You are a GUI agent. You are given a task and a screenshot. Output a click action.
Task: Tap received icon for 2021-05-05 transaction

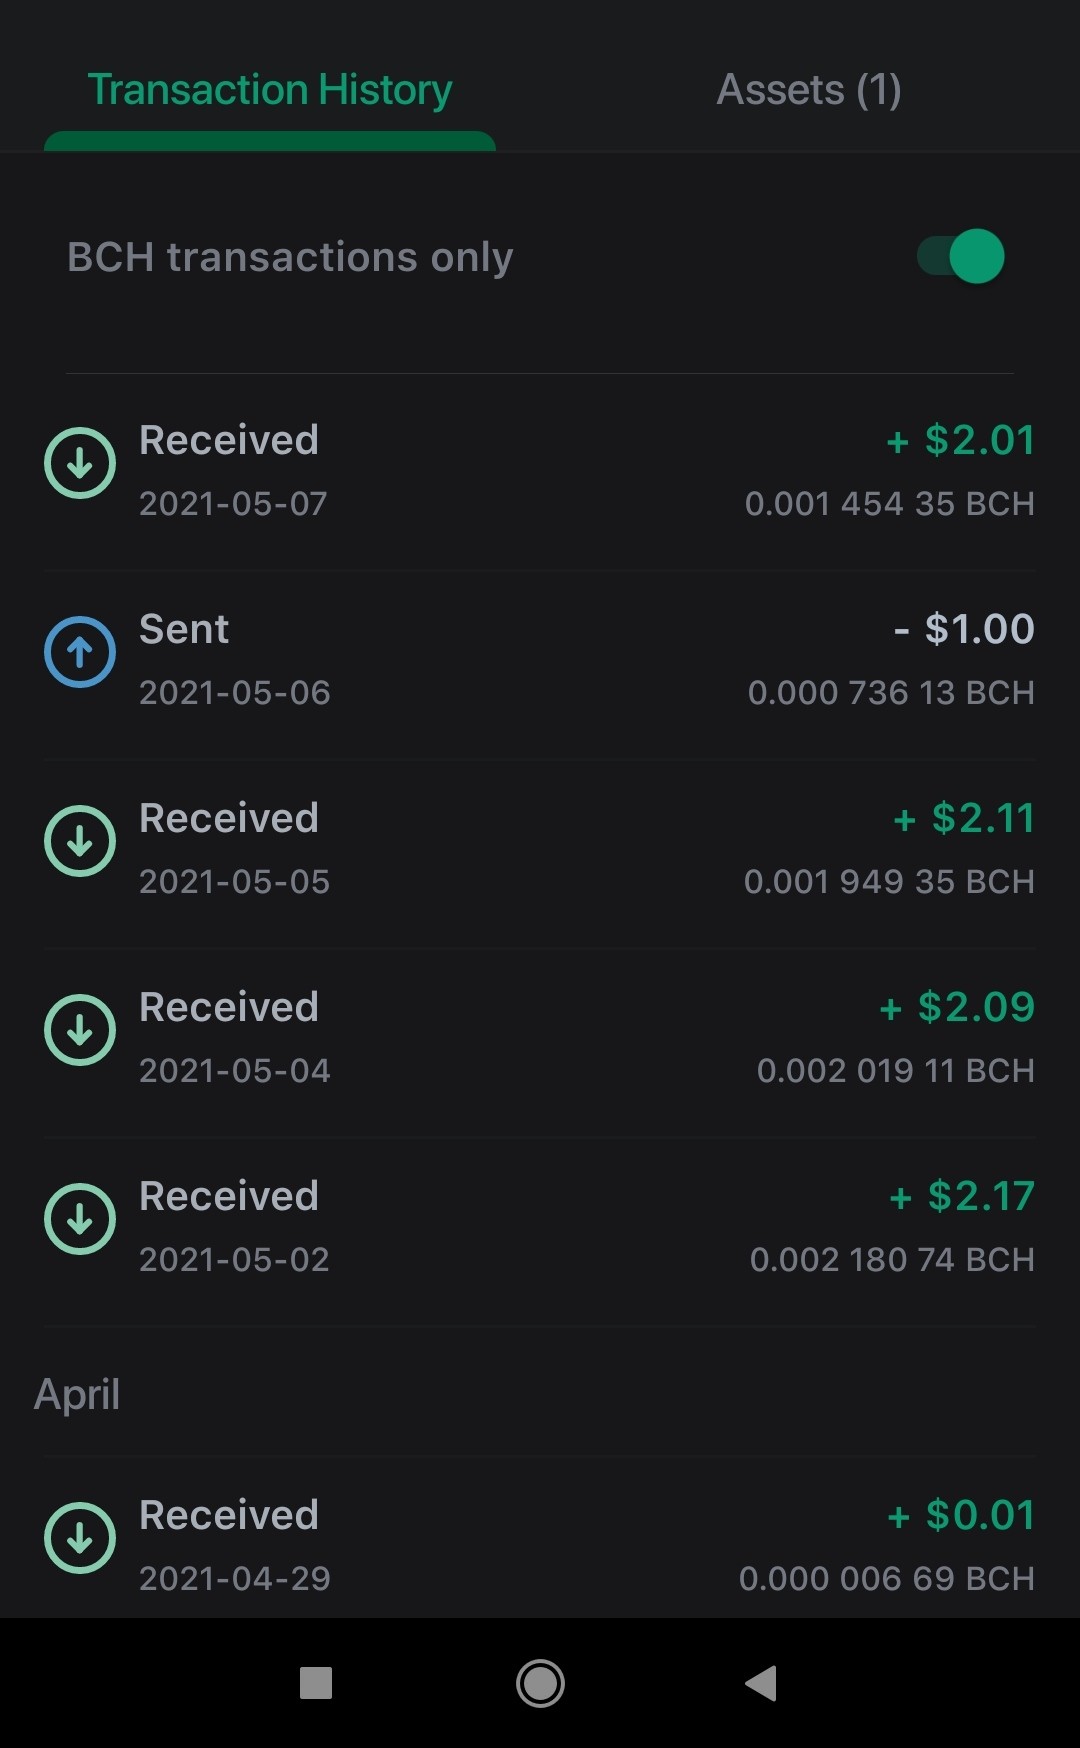click(x=80, y=841)
